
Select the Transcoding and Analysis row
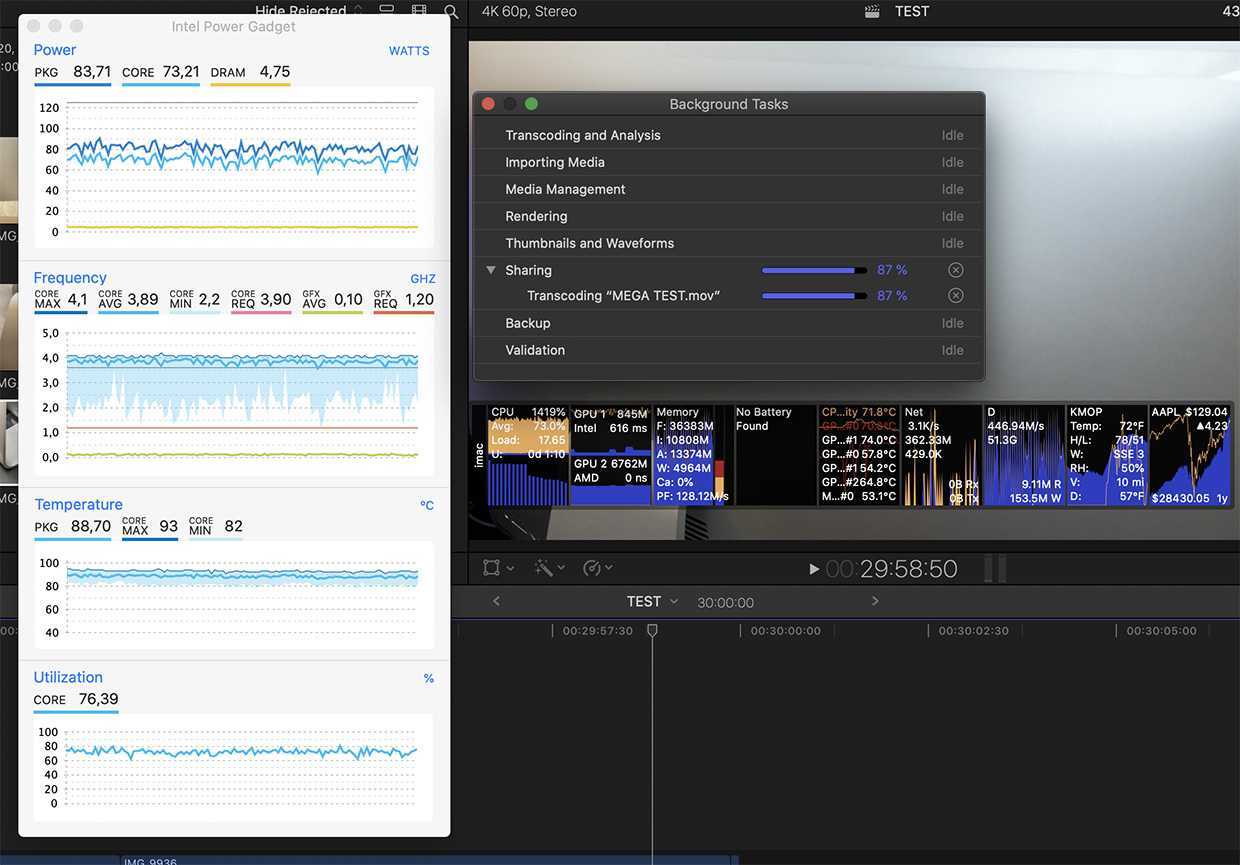pyautogui.click(x=728, y=135)
